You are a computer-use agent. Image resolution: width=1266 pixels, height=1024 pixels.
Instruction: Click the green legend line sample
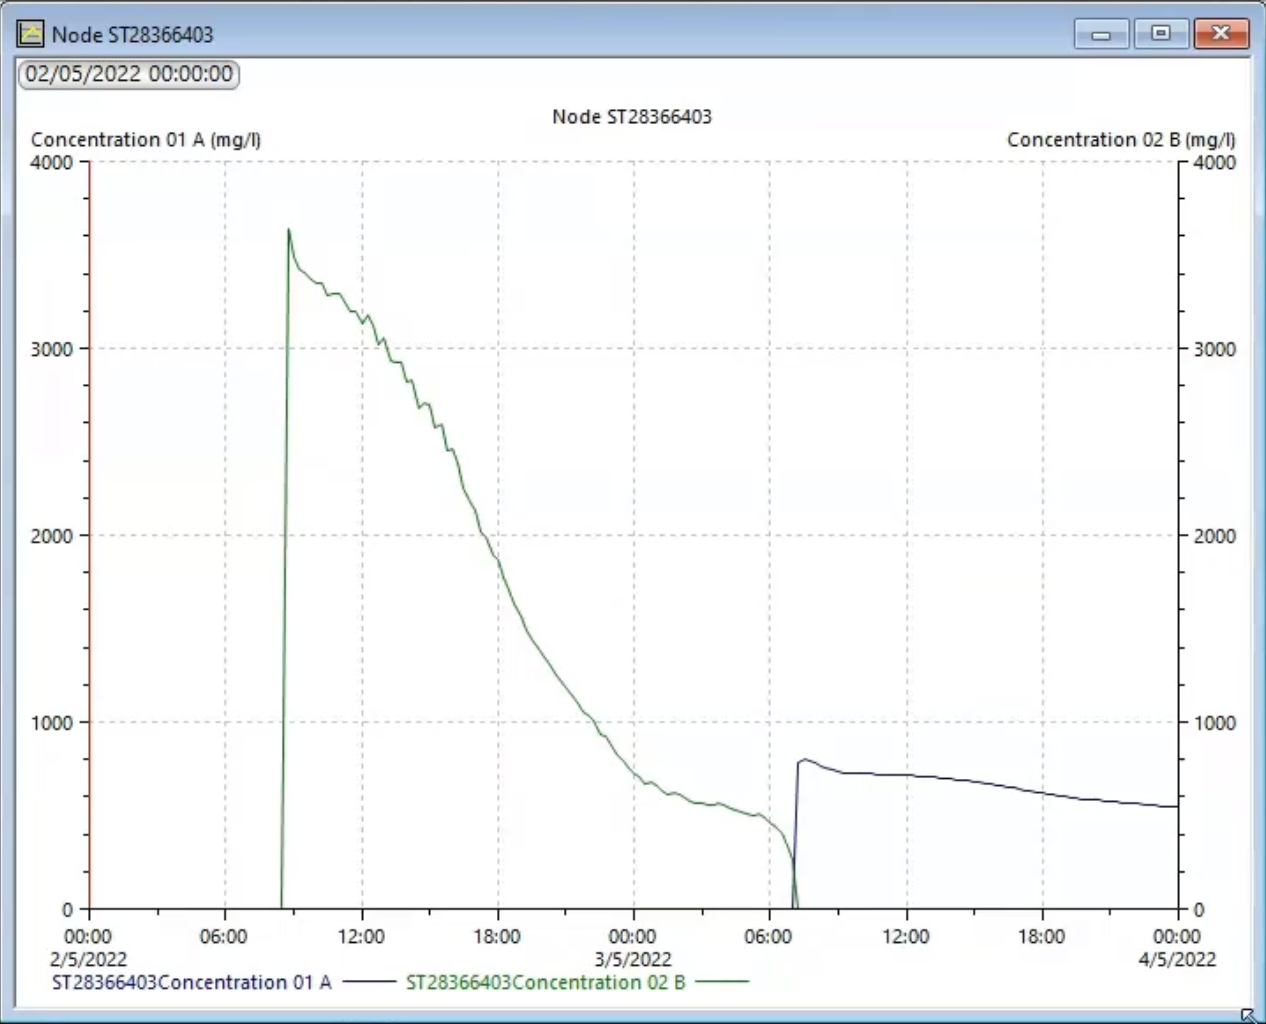tap(722, 982)
